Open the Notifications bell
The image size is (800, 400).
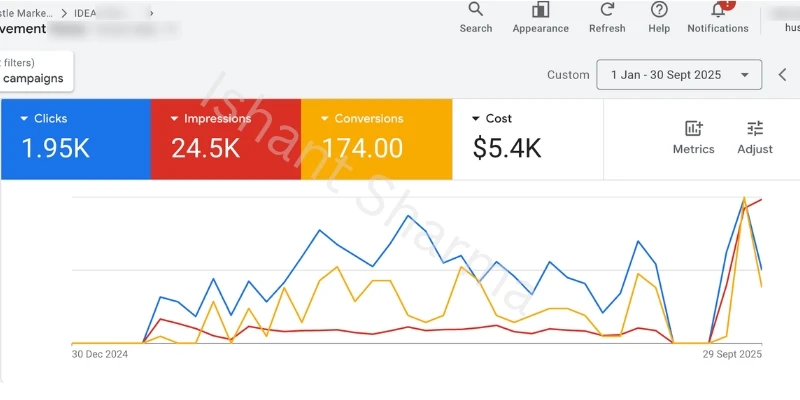[x=718, y=11]
